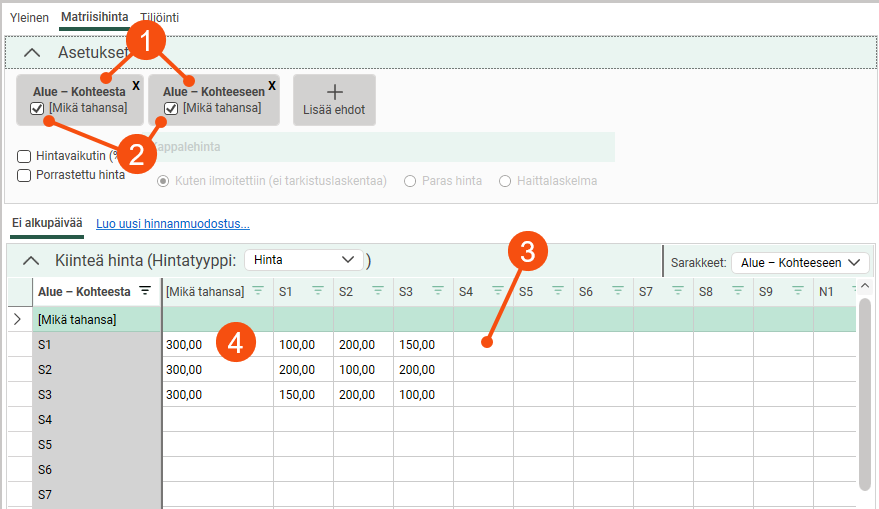The image size is (879, 509).
Task: Click the vertical scrollbar of the price table
Action: [x=865, y=390]
